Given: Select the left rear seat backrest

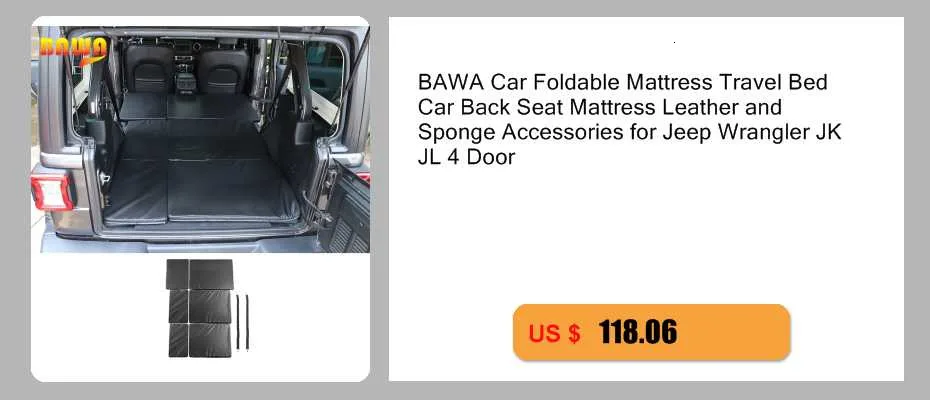Looking at the screenshot, I should [x=146, y=69].
